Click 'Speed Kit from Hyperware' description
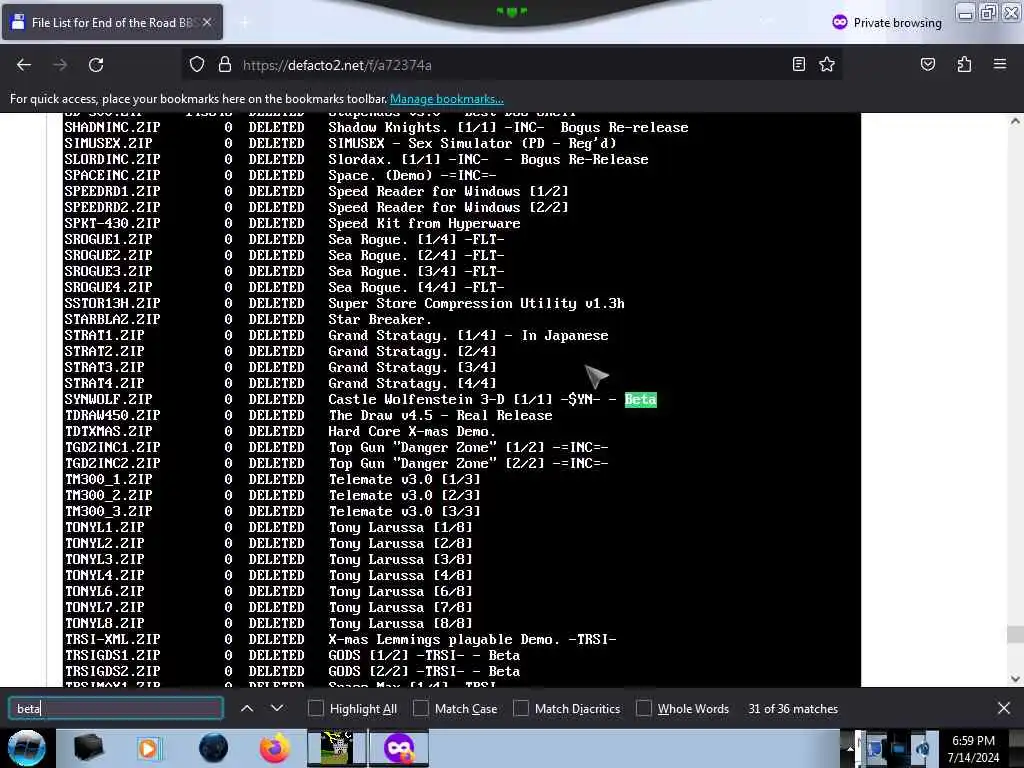The width and height of the screenshot is (1024, 768). click(424, 223)
